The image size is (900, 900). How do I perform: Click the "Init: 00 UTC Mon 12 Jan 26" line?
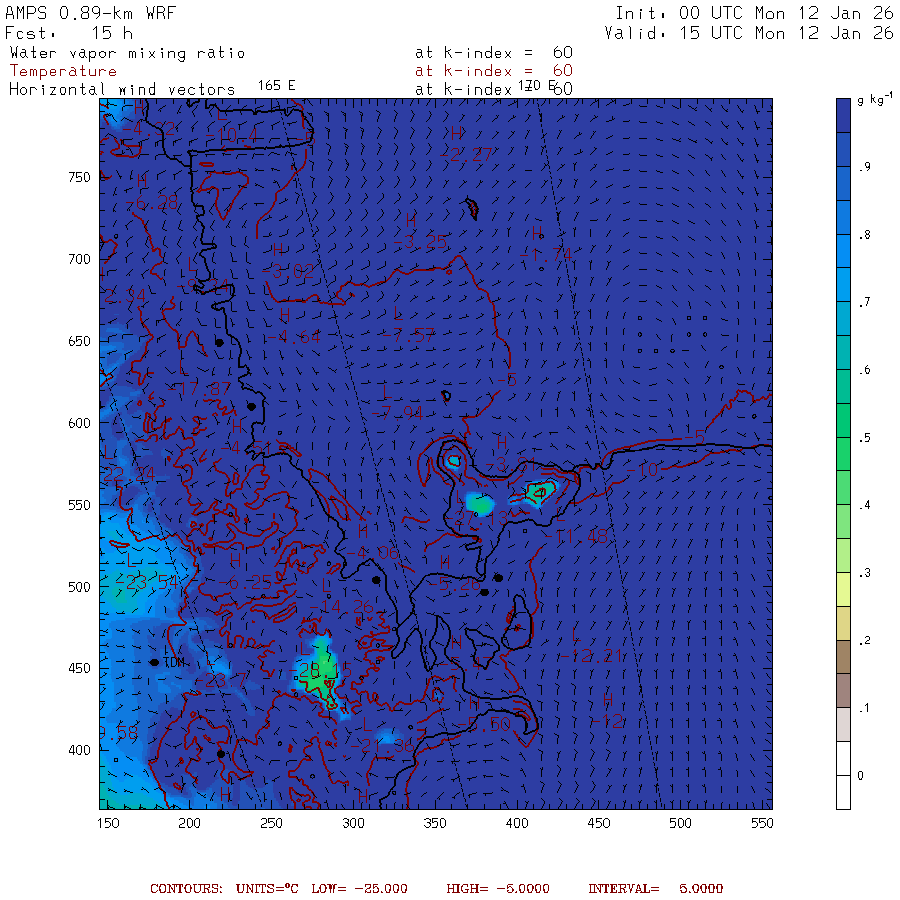tap(754, 13)
